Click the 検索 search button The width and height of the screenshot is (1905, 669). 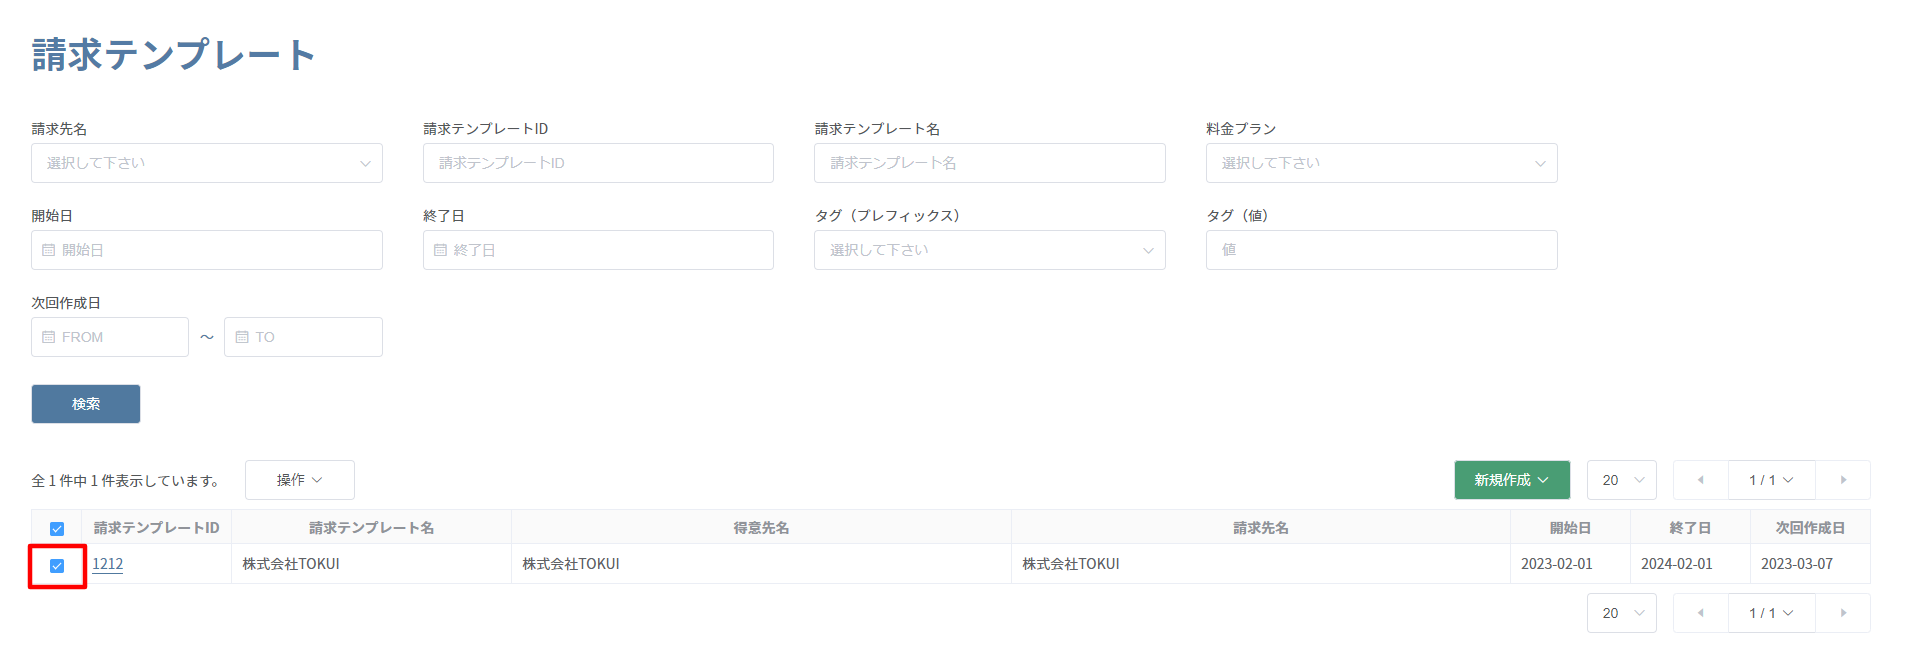tap(86, 404)
